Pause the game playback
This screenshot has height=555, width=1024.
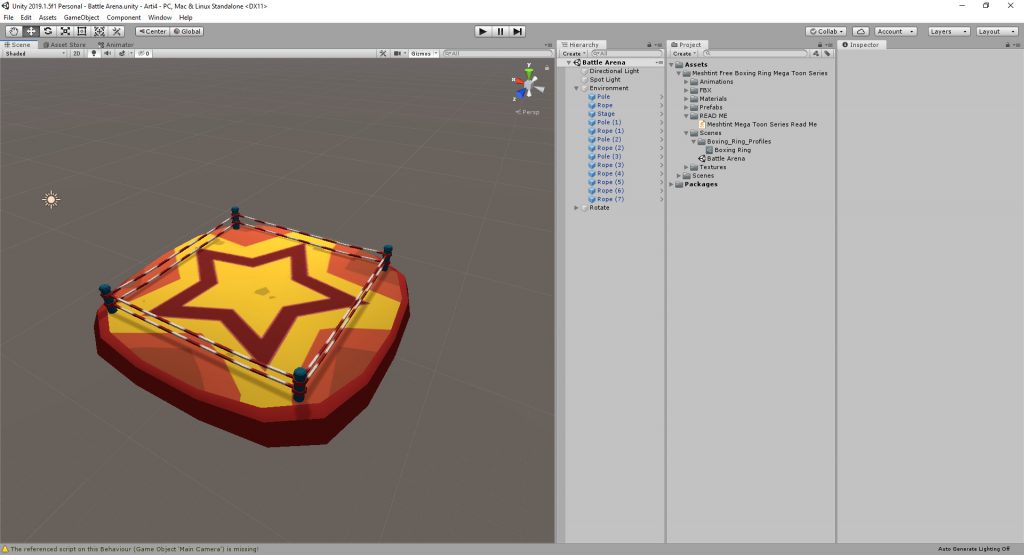[500, 31]
